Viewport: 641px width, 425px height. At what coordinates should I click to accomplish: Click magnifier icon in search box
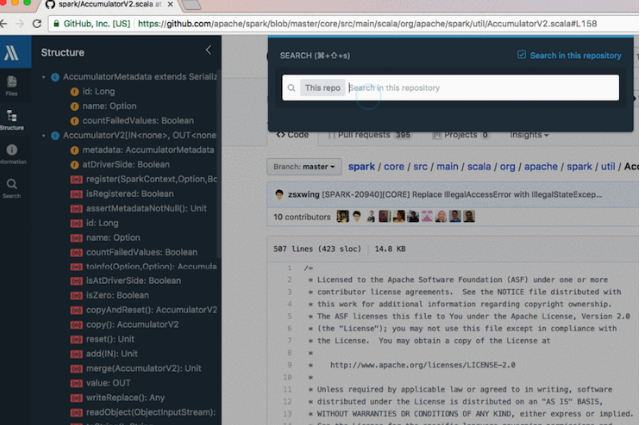point(291,88)
